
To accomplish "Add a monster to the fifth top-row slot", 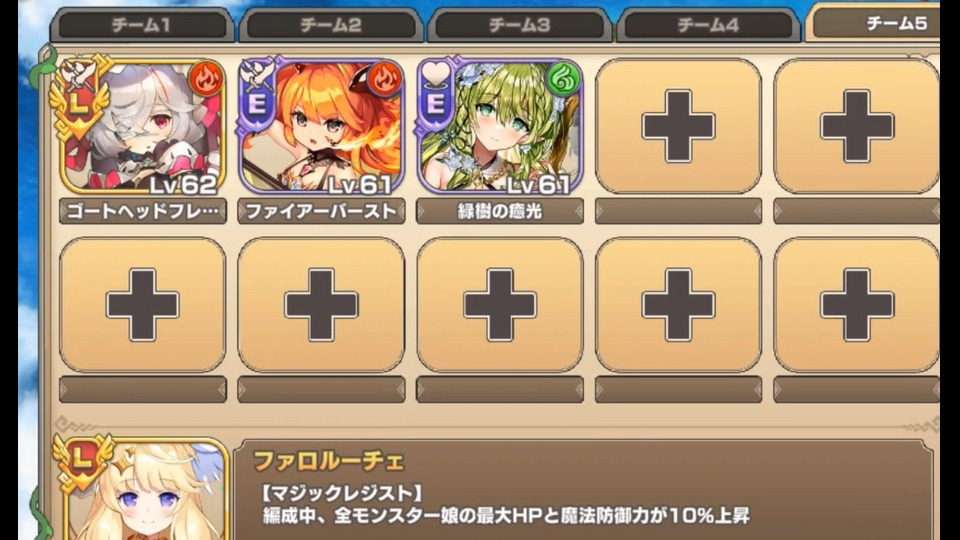I will click(x=856, y=126).
